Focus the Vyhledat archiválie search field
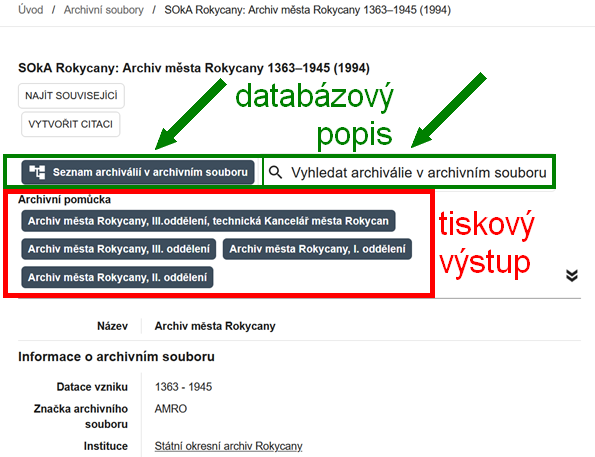 408,172
